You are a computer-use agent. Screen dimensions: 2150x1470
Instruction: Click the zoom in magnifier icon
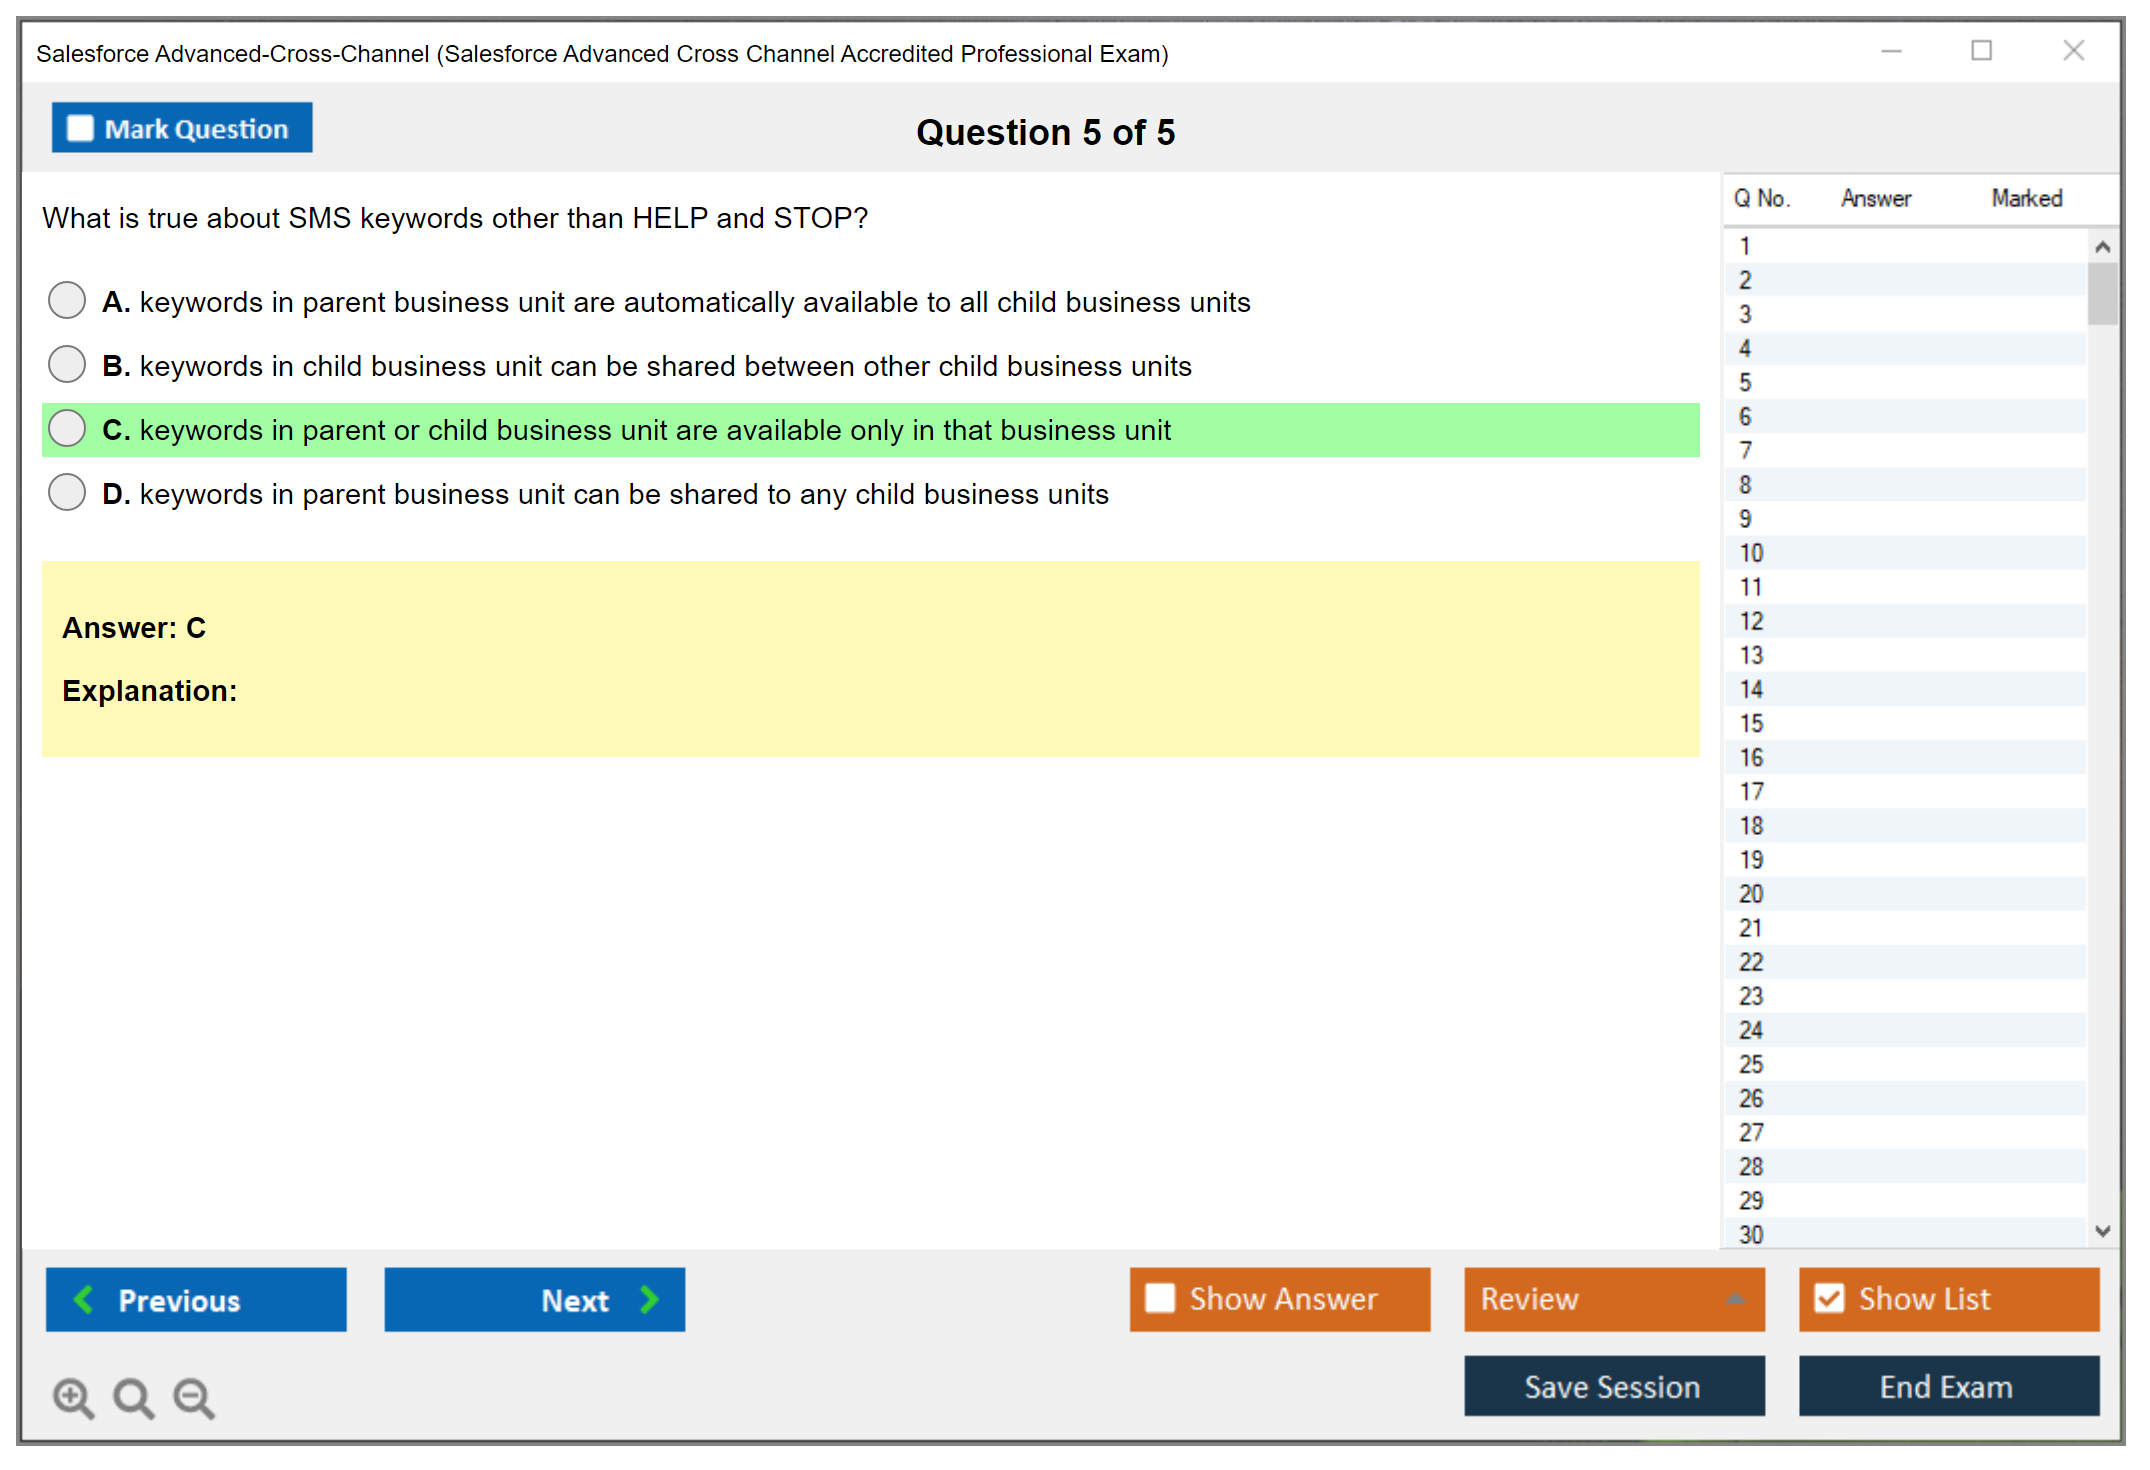pyautogui.click(x=73, y=1397)
